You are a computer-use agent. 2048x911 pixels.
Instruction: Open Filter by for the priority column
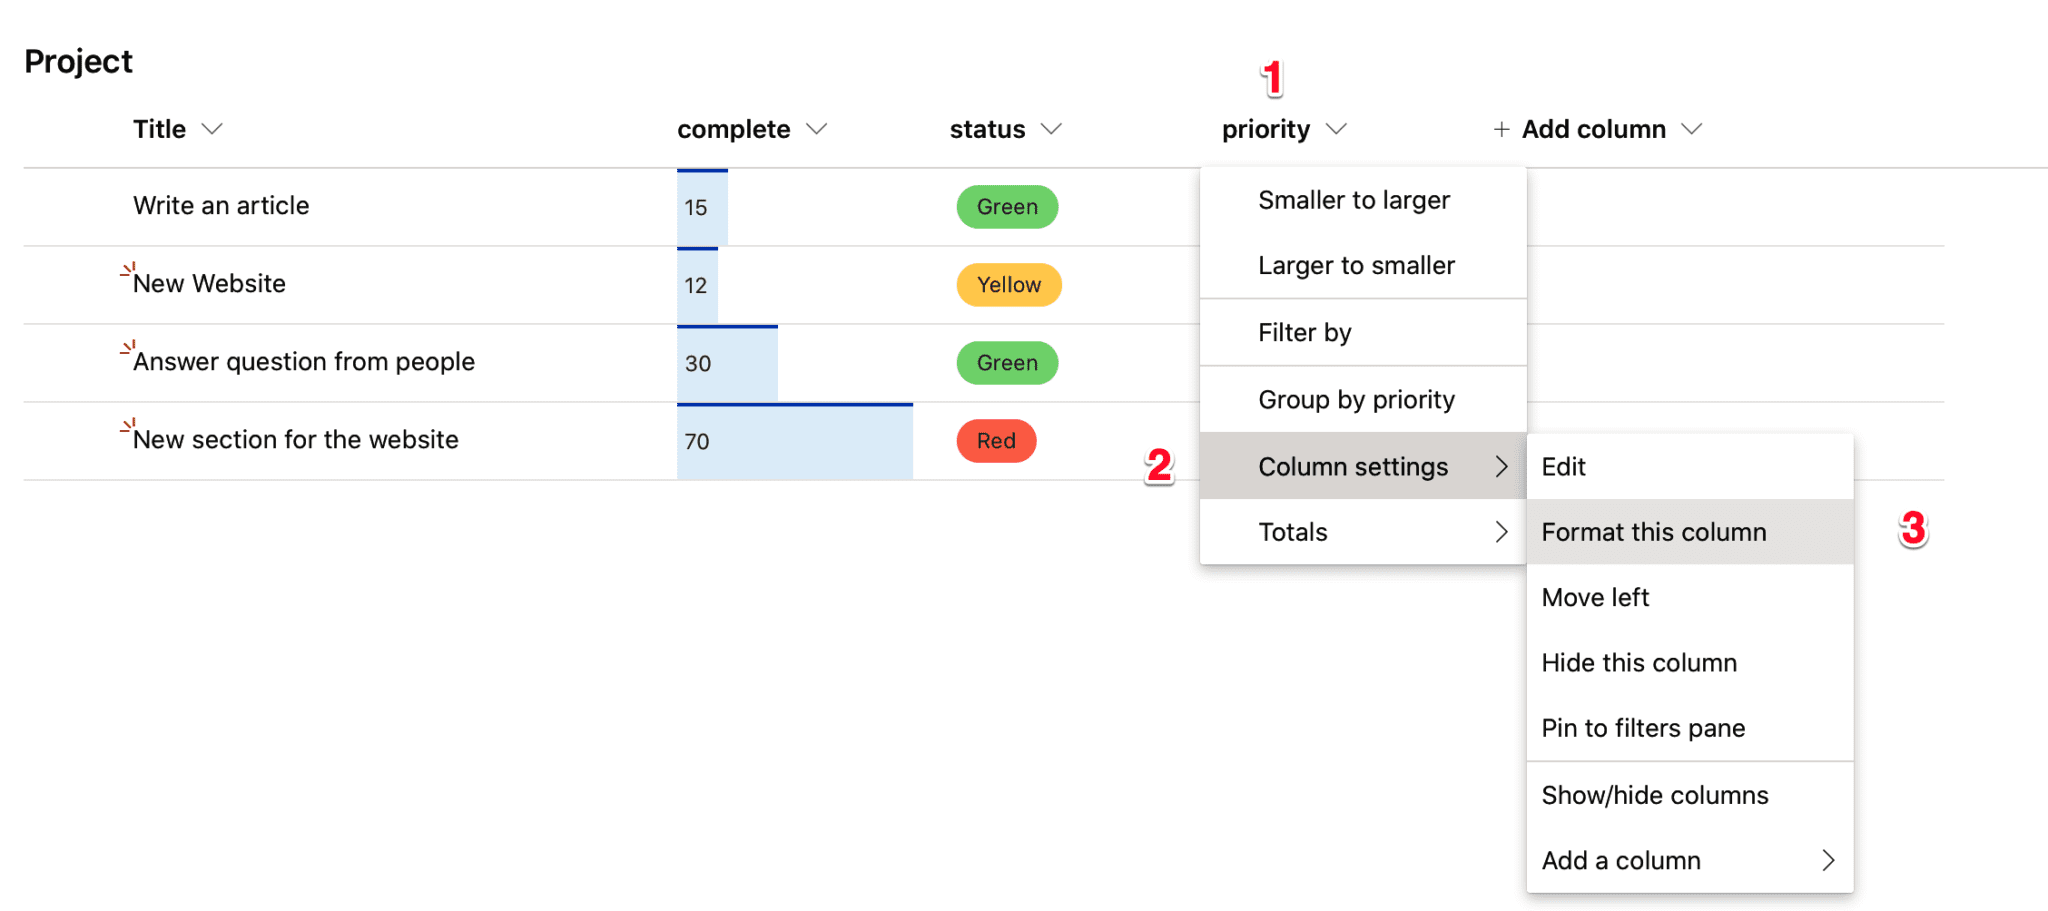pos(1305,331)
